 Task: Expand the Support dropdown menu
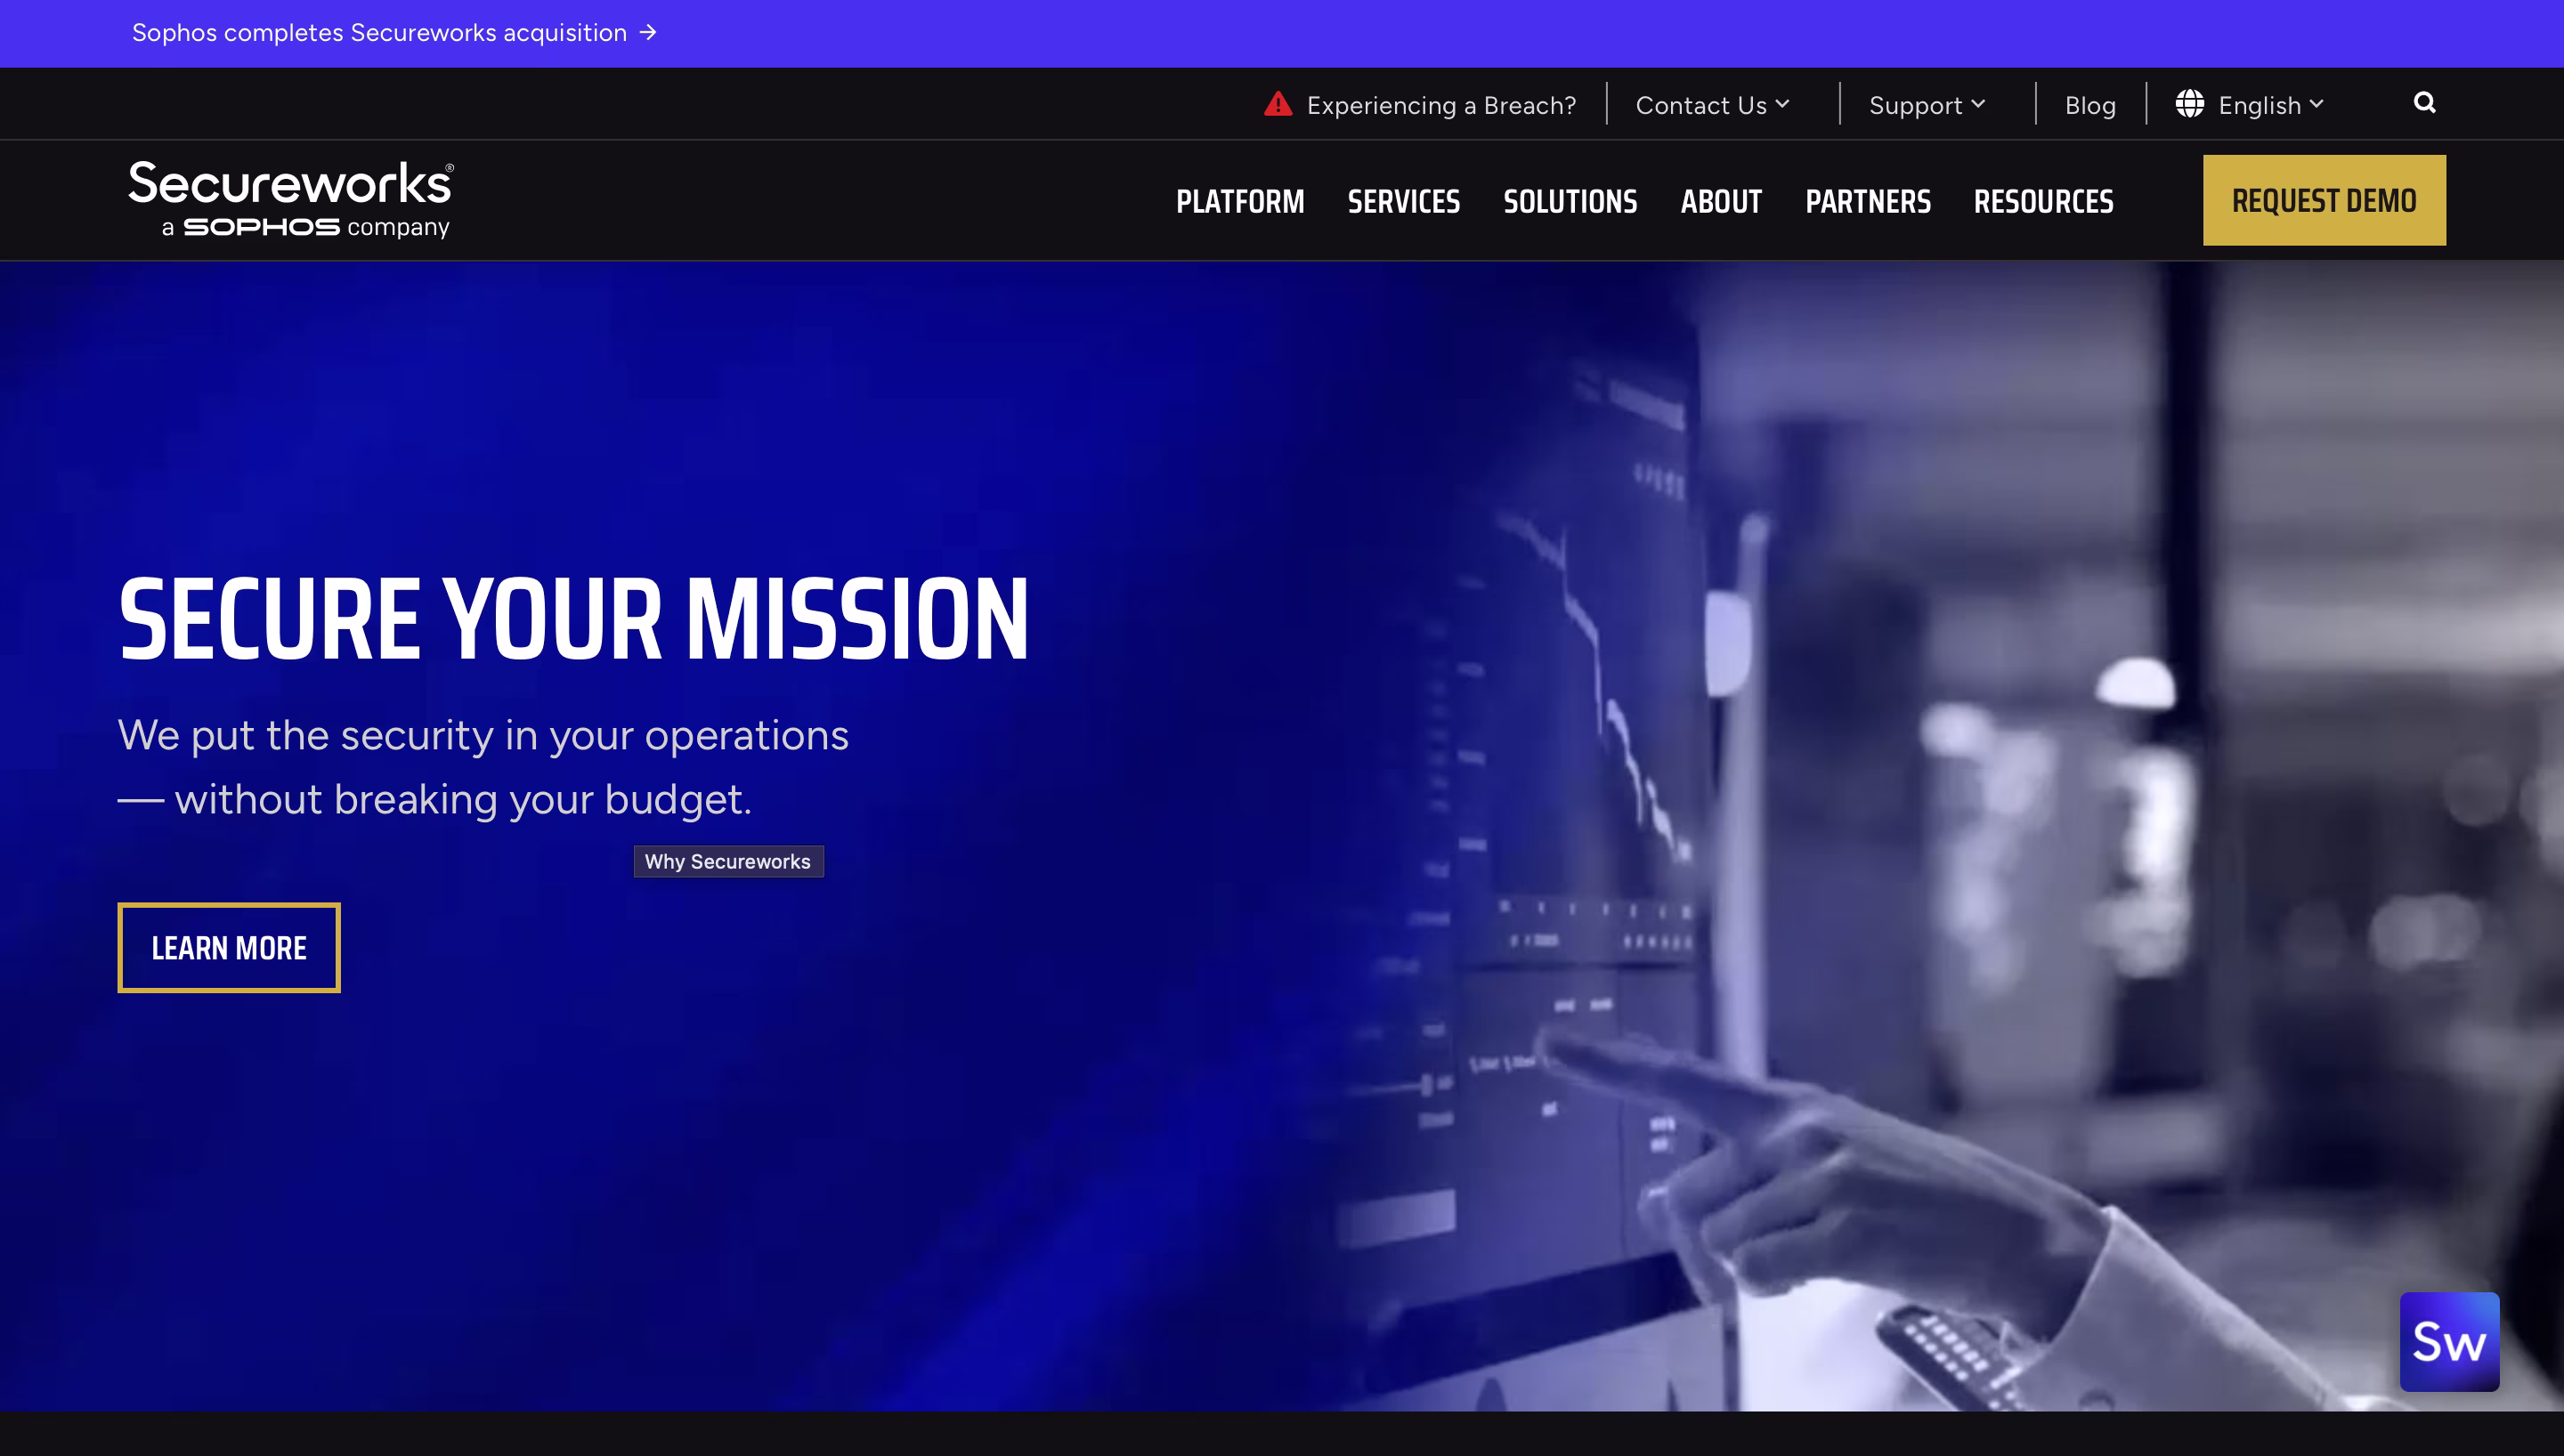(x=1926, y=105)
